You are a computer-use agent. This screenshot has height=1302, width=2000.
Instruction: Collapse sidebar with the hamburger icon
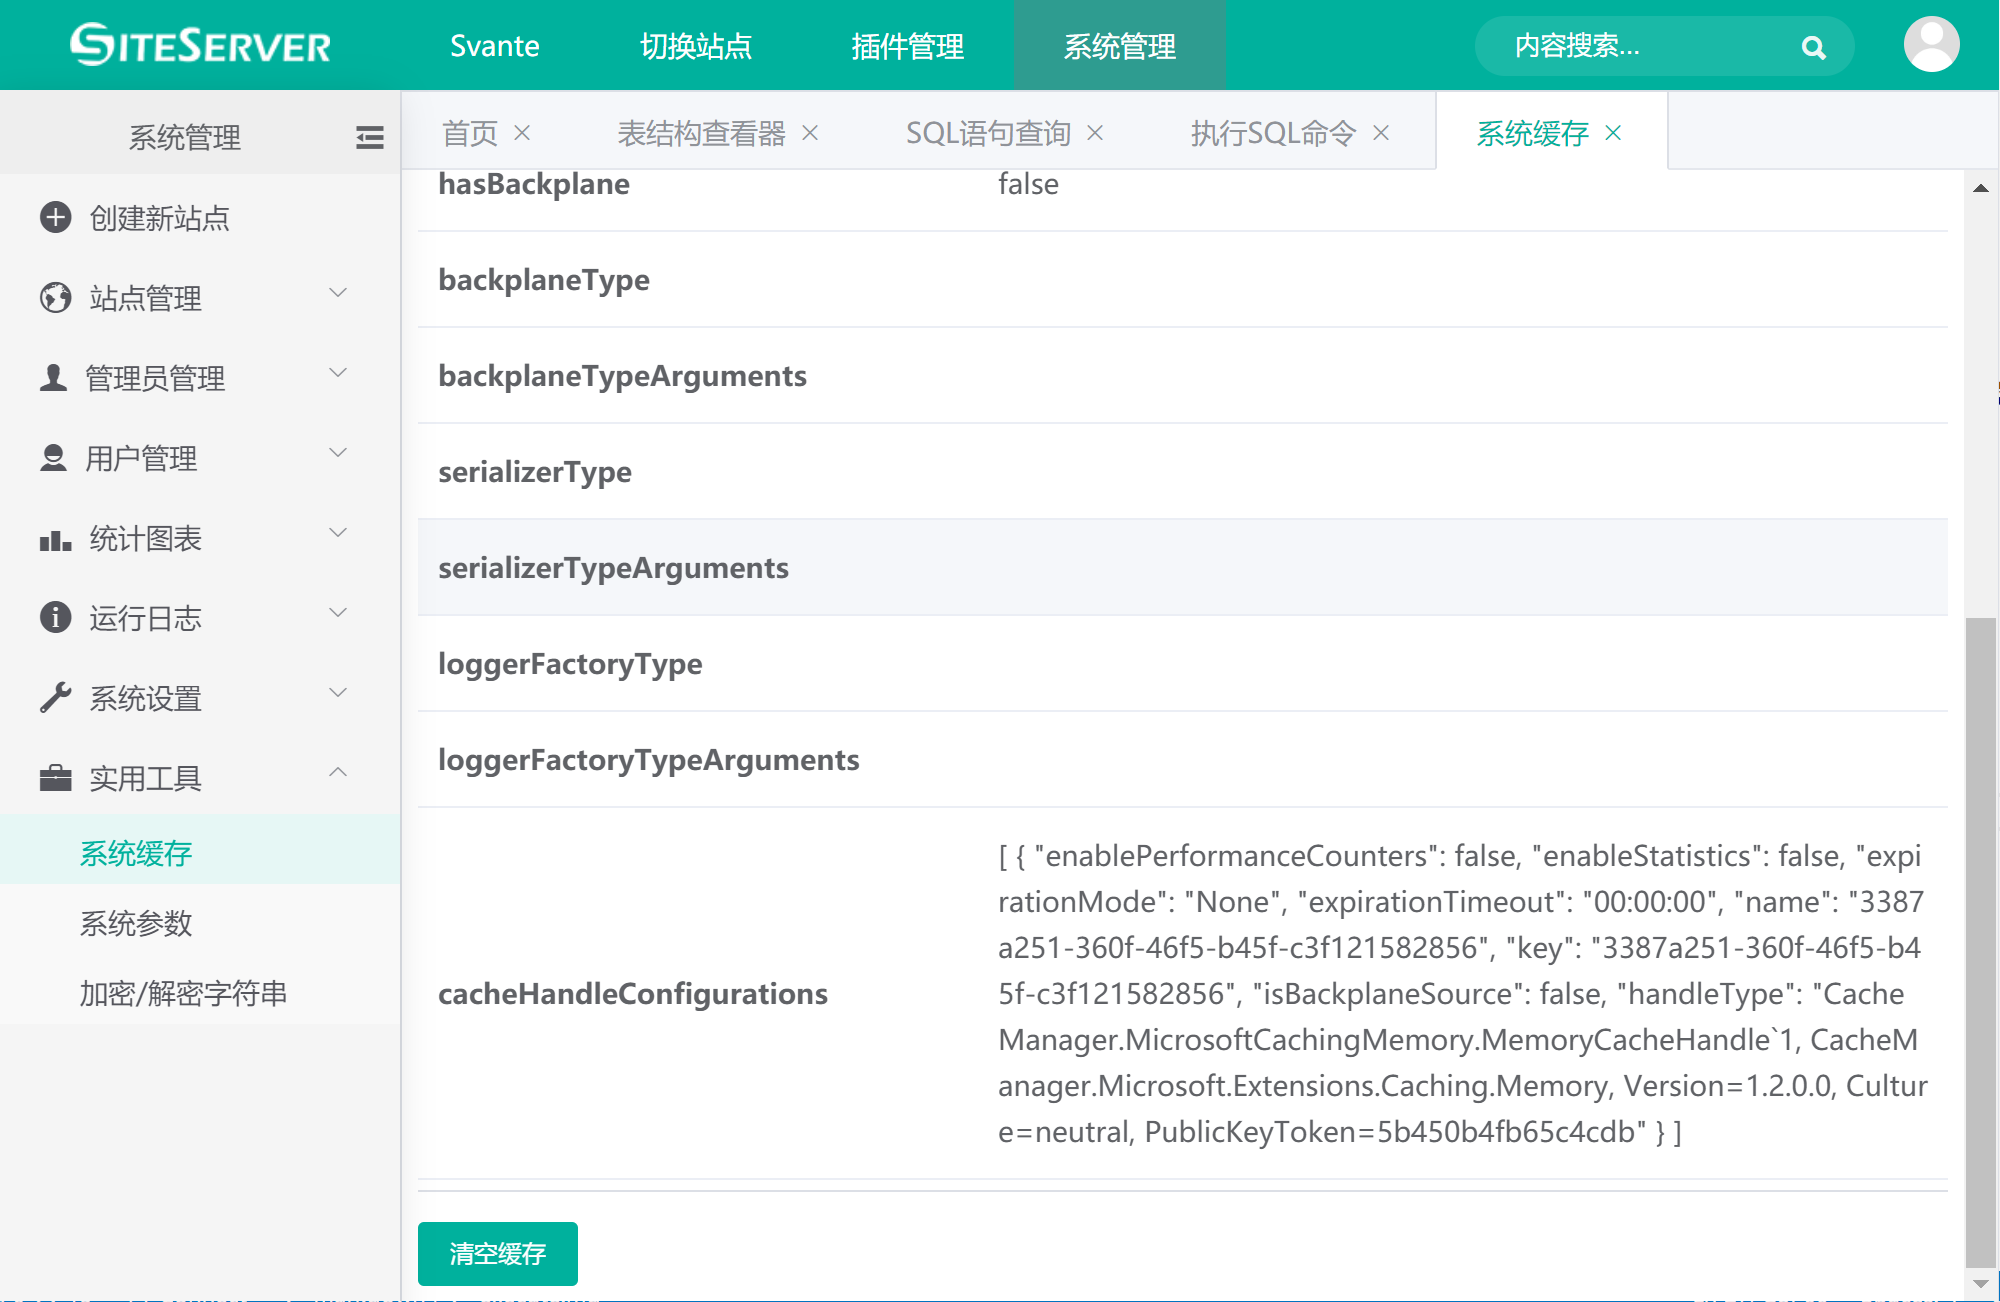369,137
